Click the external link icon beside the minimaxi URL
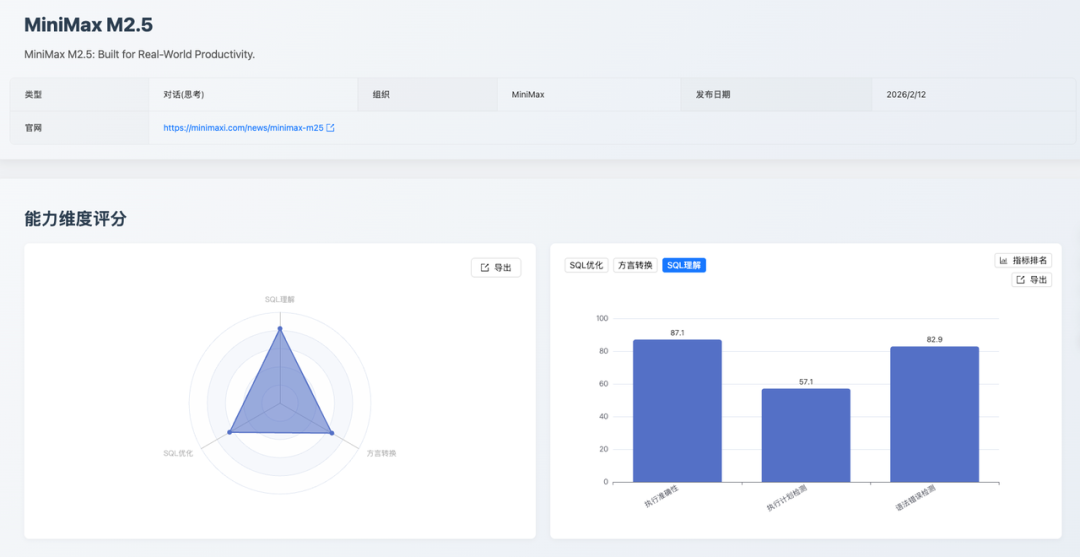The width and height of the screenshot is (1080, 557). (x=331, y=128)
